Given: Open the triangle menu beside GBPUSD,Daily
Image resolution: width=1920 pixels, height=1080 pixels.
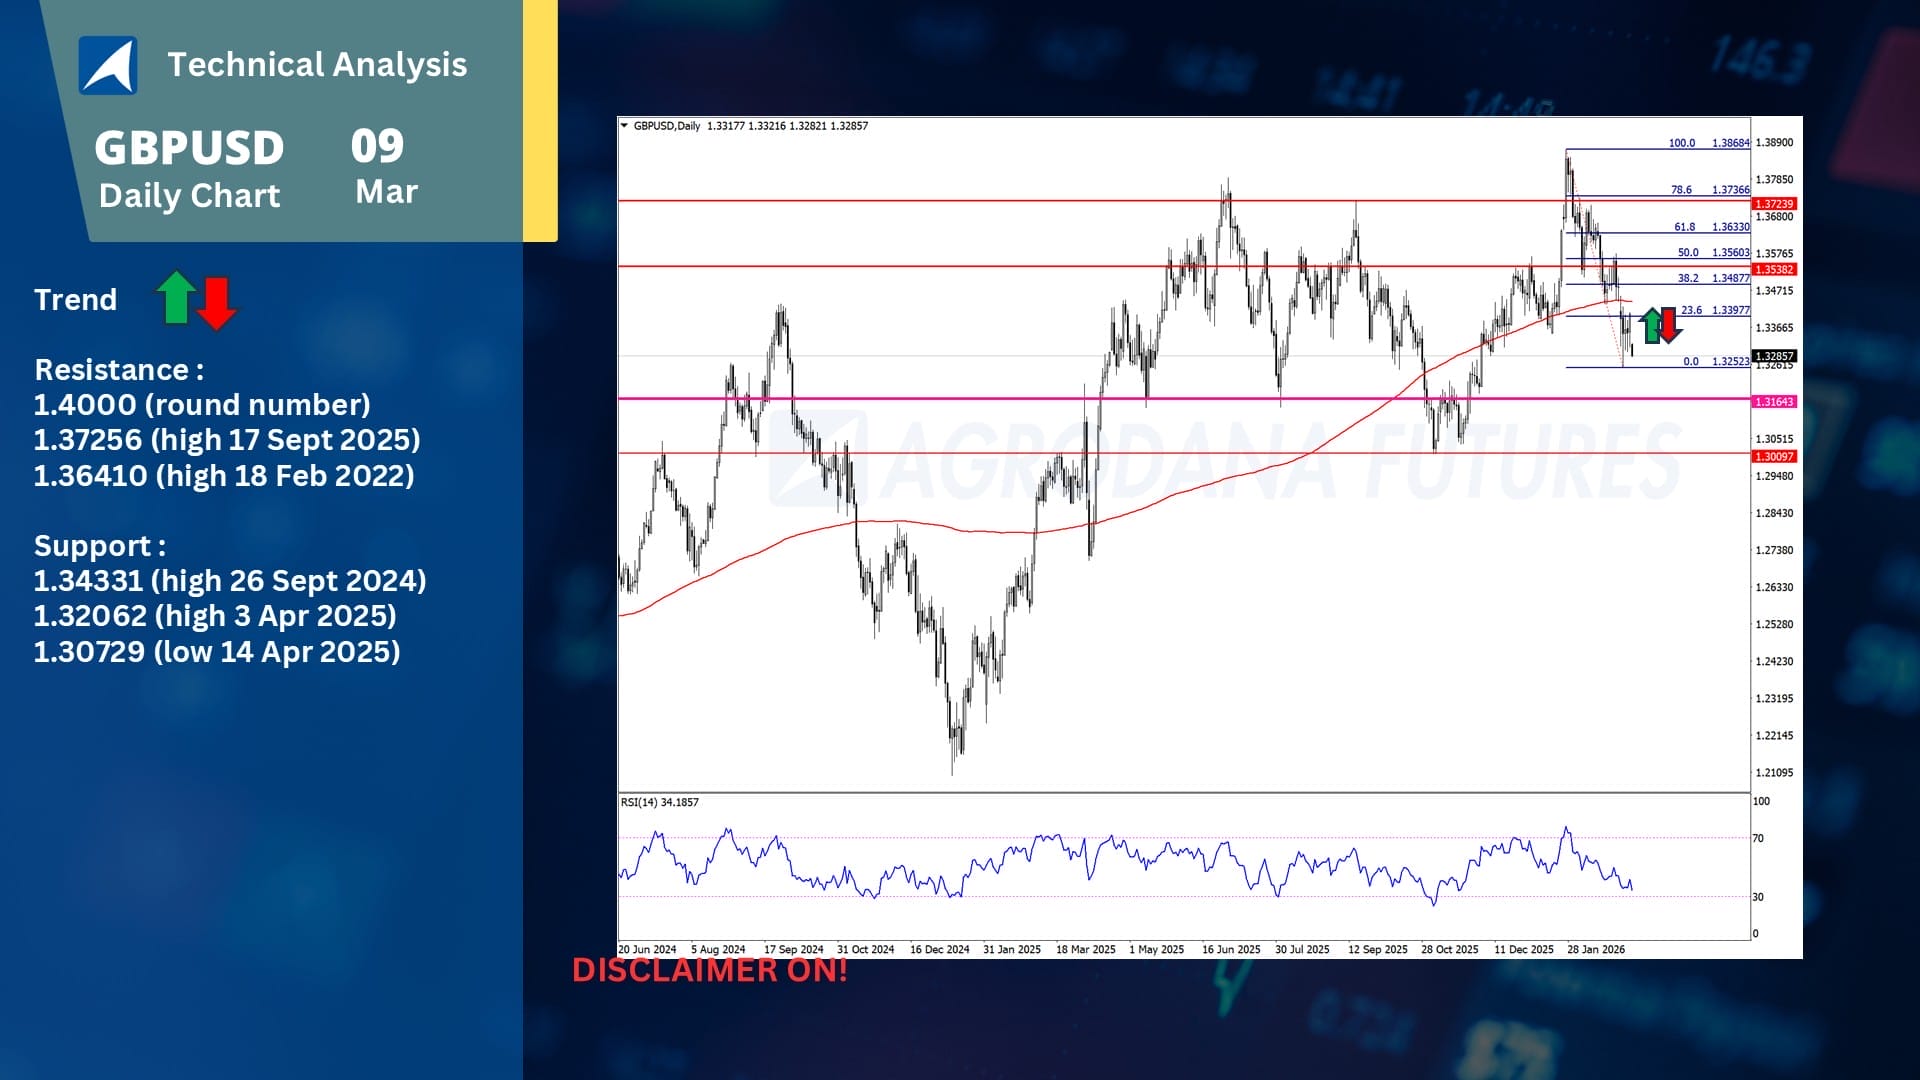Looking at the screenshot, I should [624, 126].
